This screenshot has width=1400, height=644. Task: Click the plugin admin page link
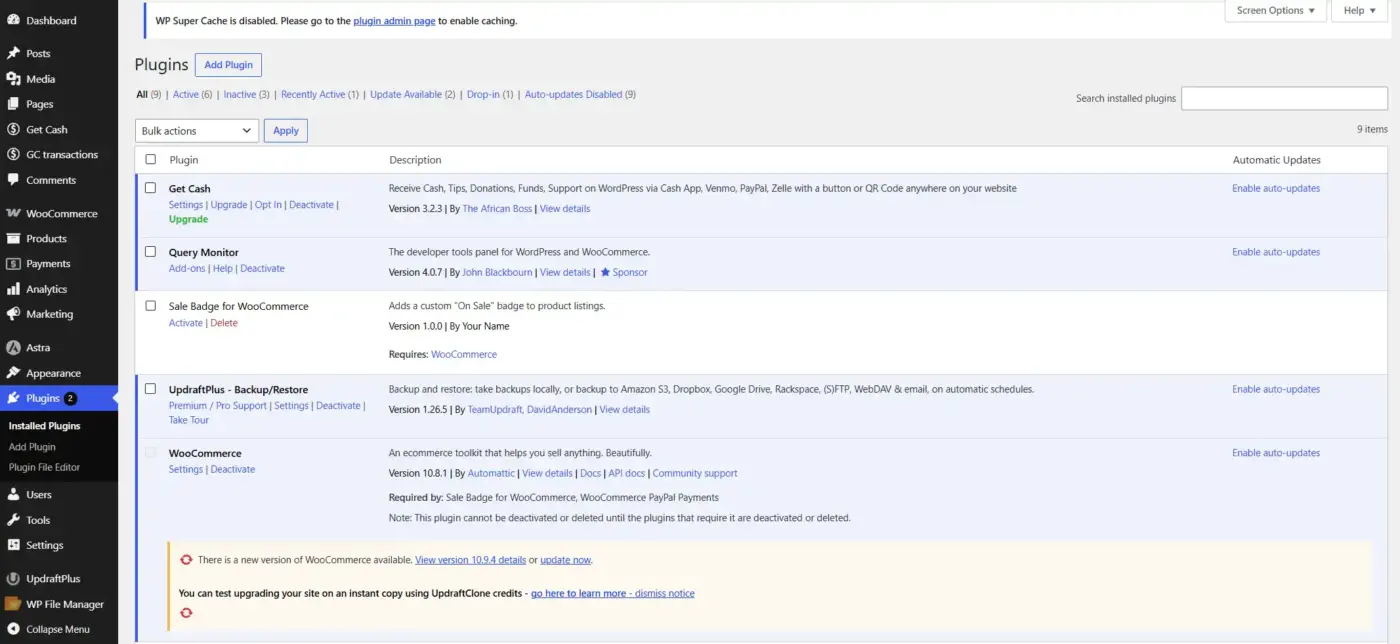tap(394, 20)
